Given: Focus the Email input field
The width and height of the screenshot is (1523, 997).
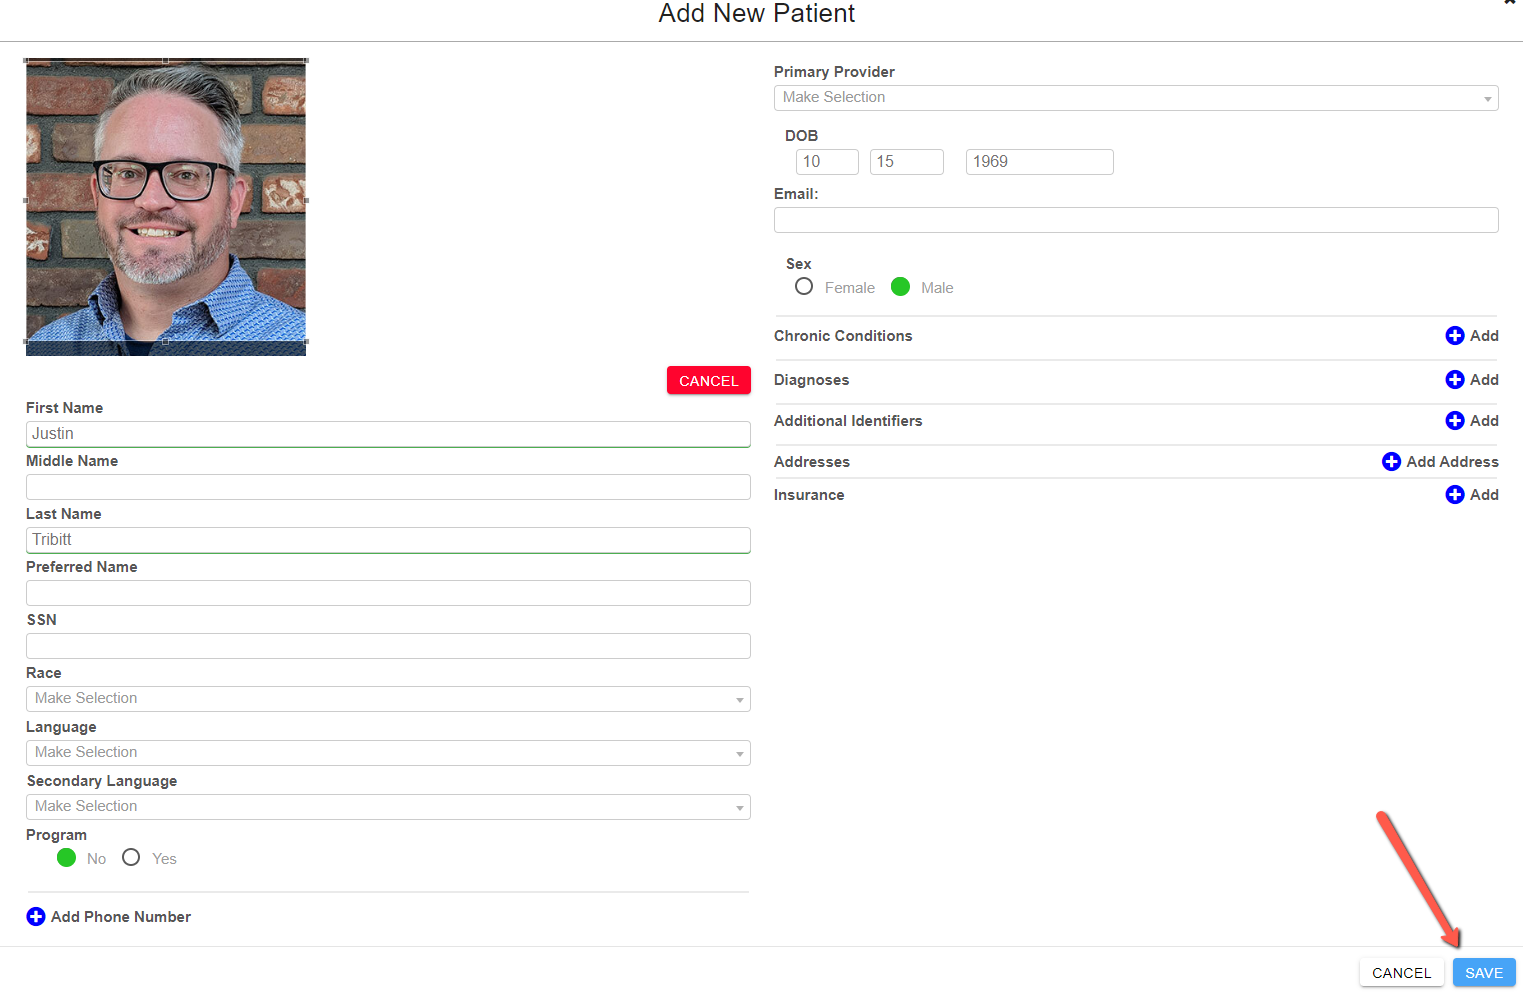Looking at the screenshot, I should pyautogui.click(x=1136, y=220).
